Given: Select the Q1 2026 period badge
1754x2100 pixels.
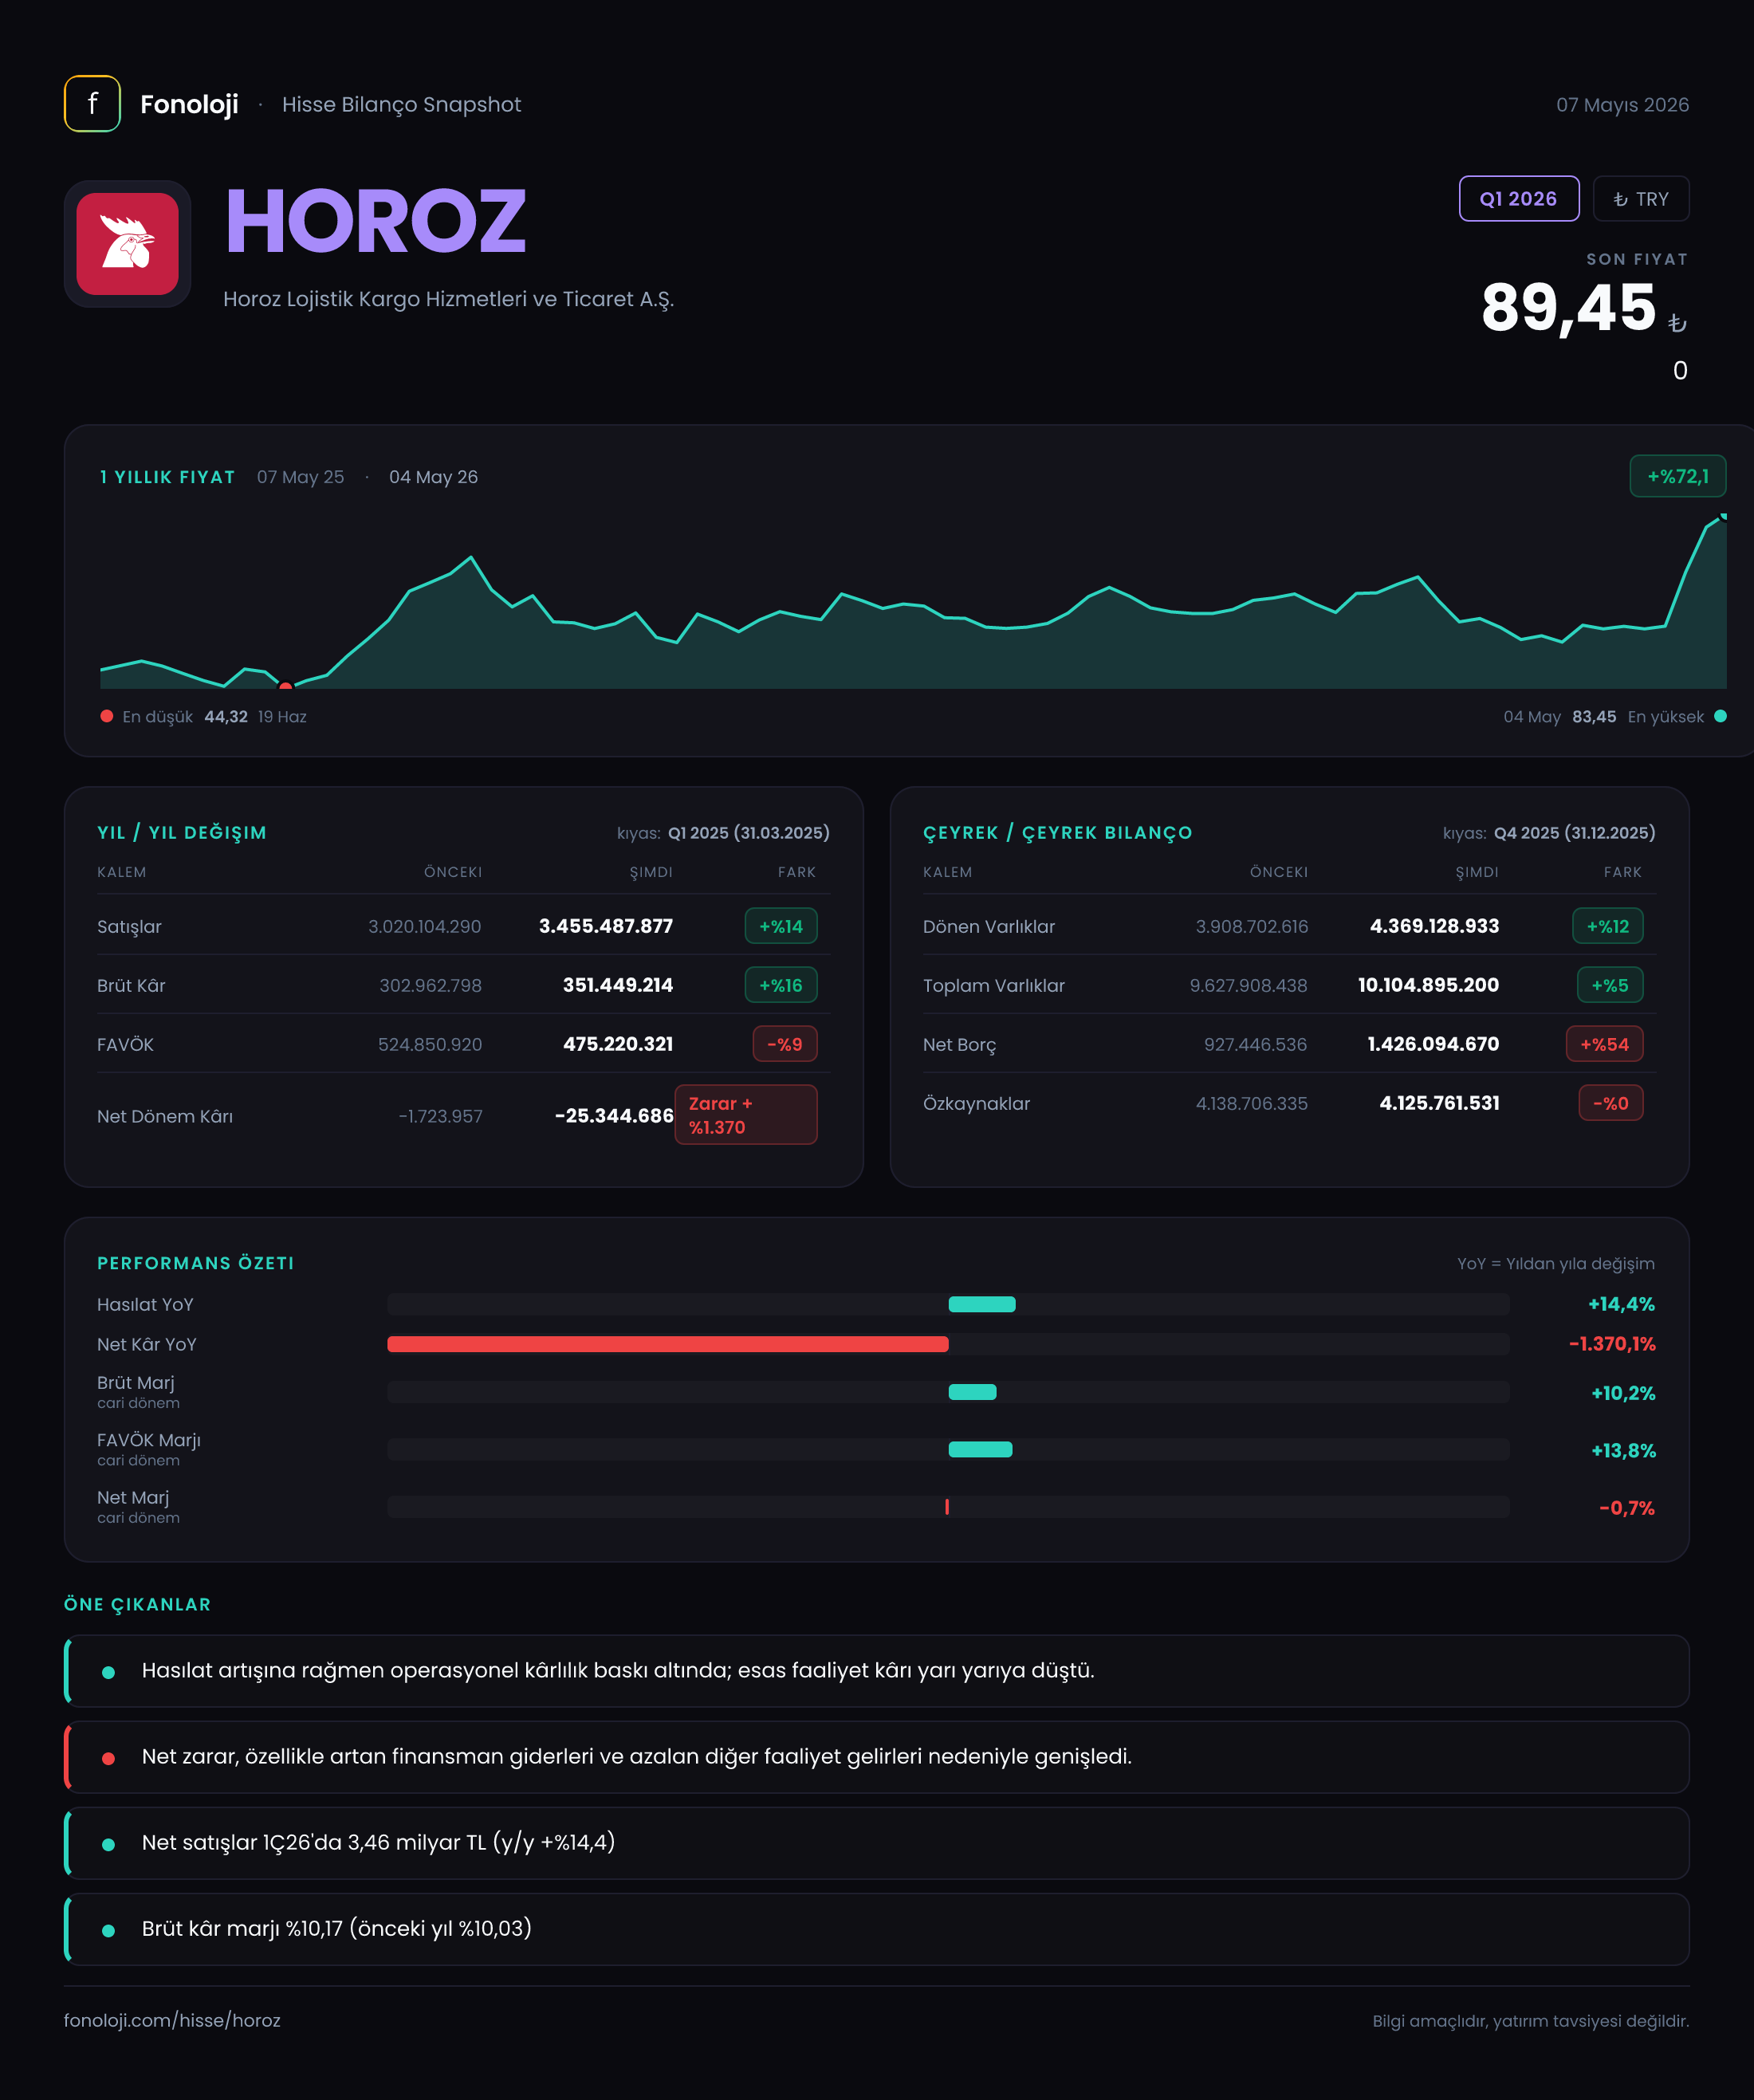Looking at the screenshot, I should [1518, 199].
